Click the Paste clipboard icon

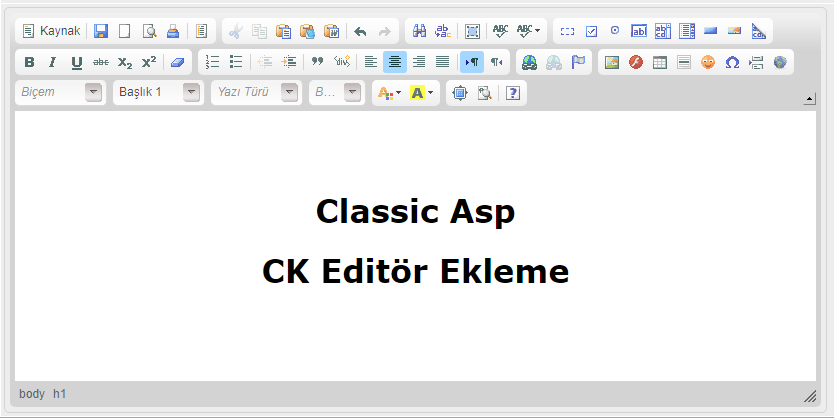[x=283, y=31]
